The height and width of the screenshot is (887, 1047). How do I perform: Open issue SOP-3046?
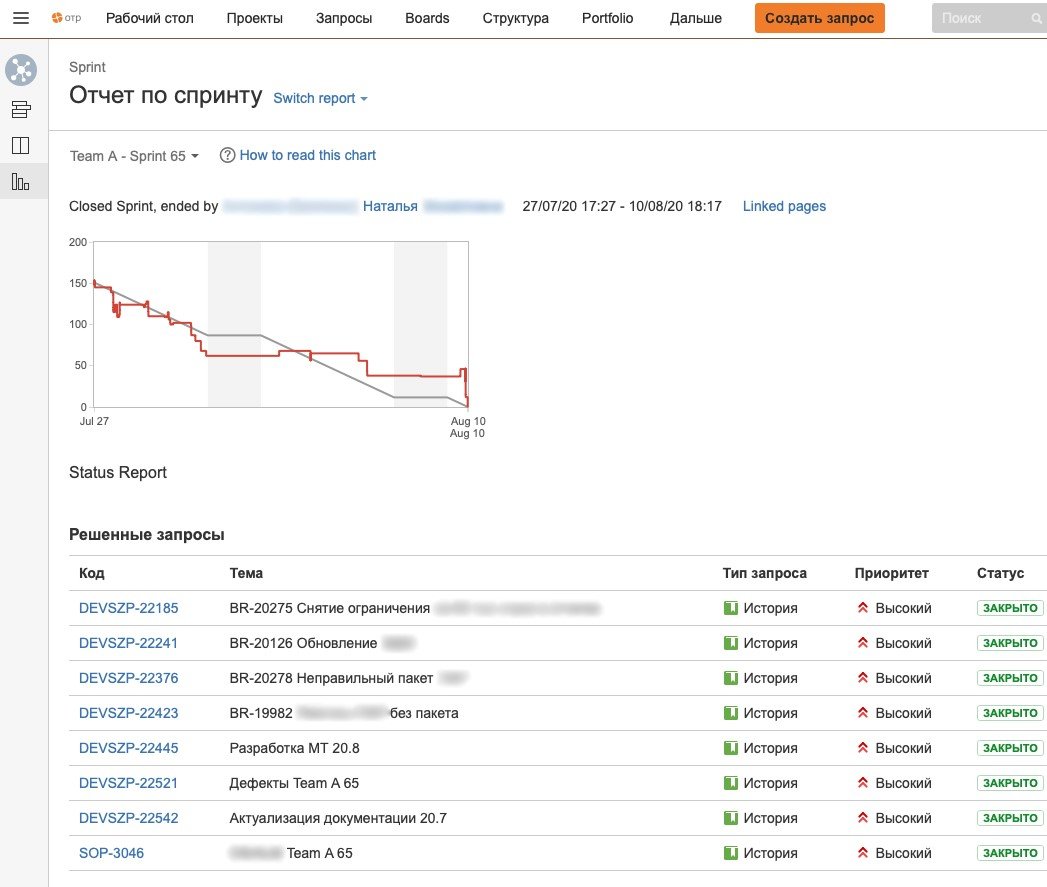click(111, 853)
